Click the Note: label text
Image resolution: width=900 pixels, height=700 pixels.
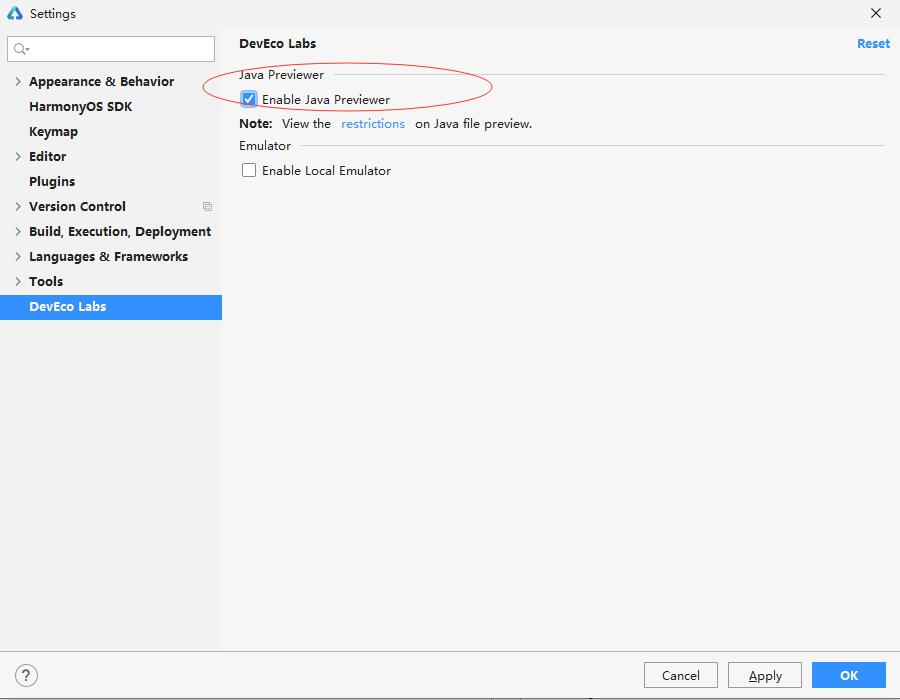(256, 124)
